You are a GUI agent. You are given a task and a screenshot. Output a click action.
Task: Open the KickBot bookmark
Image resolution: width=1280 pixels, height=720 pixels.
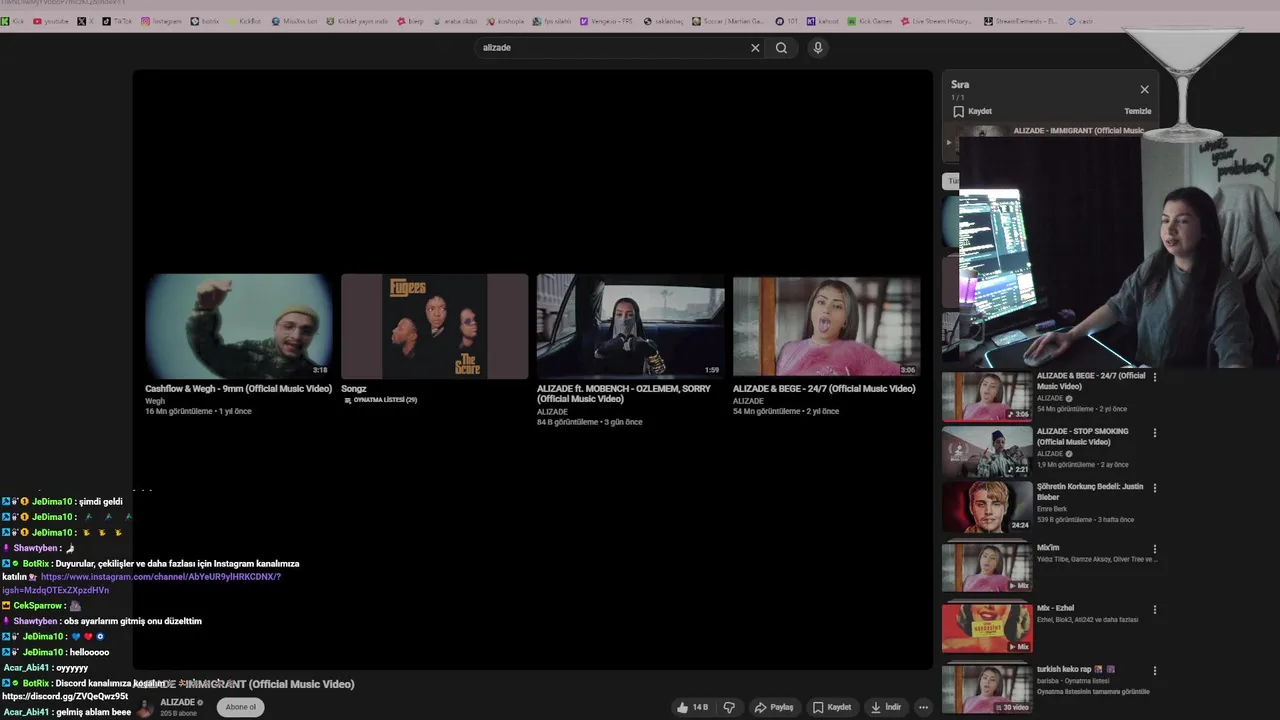click(x=245, y=21)
